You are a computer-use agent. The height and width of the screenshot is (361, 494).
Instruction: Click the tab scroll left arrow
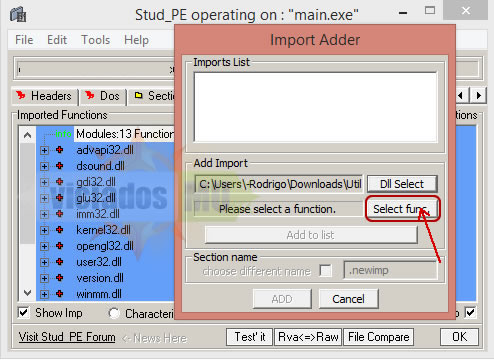462,96
